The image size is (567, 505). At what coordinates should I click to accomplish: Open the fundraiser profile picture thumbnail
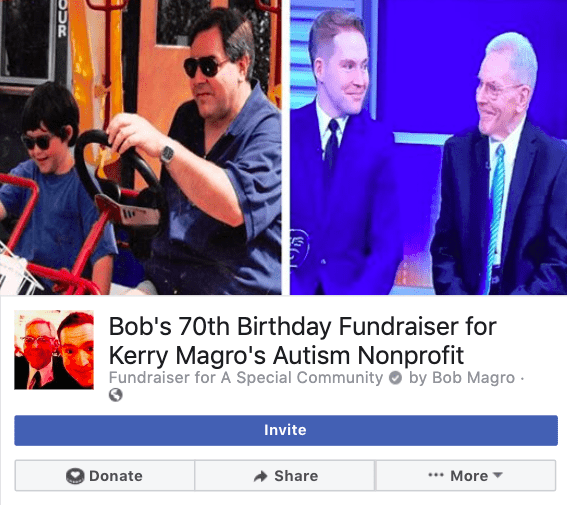coord(54,350)
